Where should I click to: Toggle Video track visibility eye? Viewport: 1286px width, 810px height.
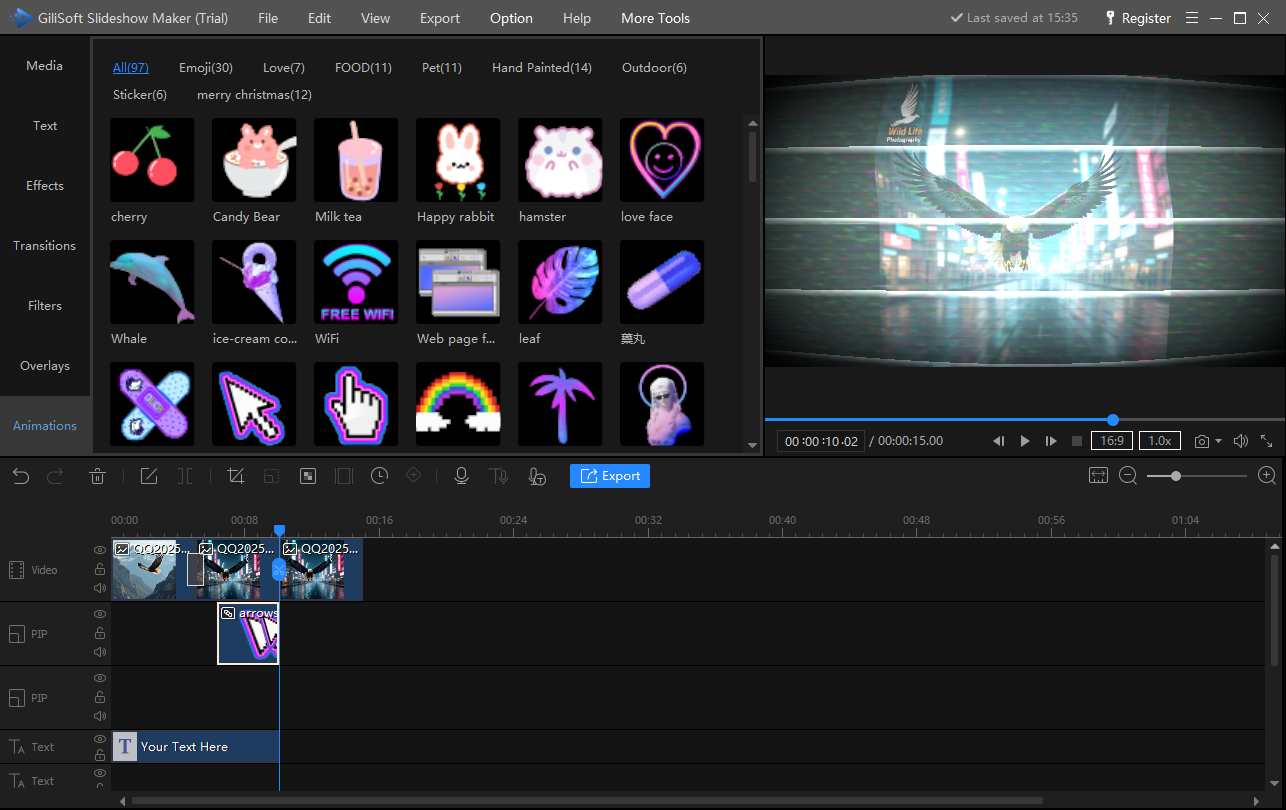click(100, 550)
